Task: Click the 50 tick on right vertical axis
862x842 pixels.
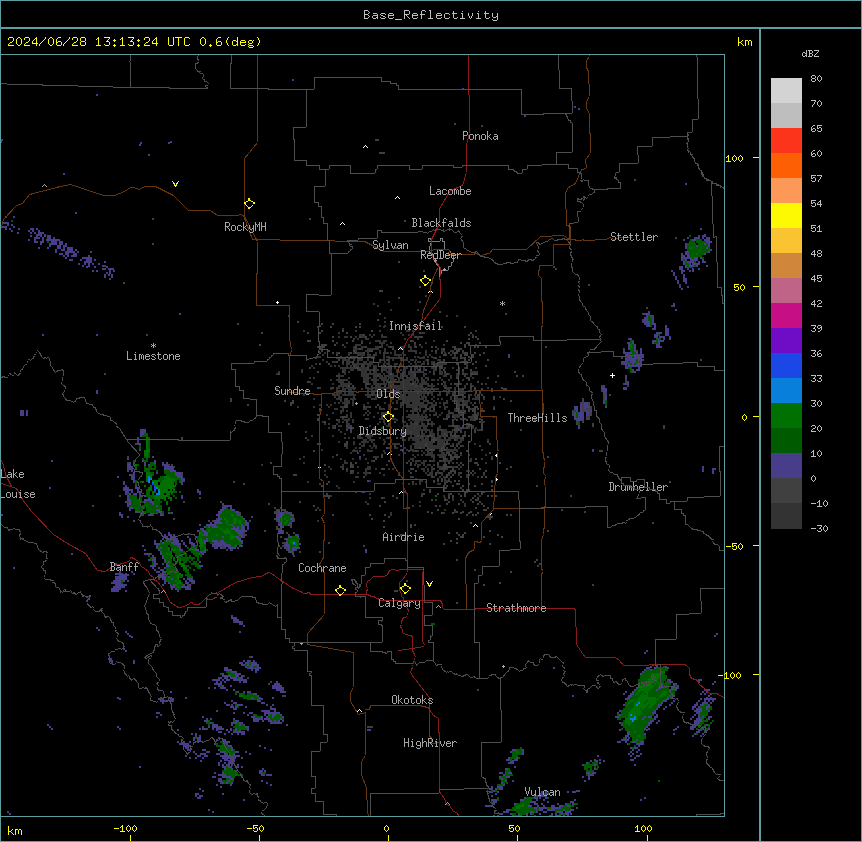Action: pyautogui.click(x=739, y=287)
